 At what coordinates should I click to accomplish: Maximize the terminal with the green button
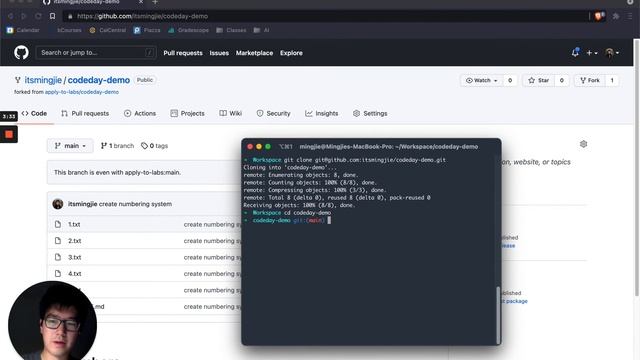(268, 147)
